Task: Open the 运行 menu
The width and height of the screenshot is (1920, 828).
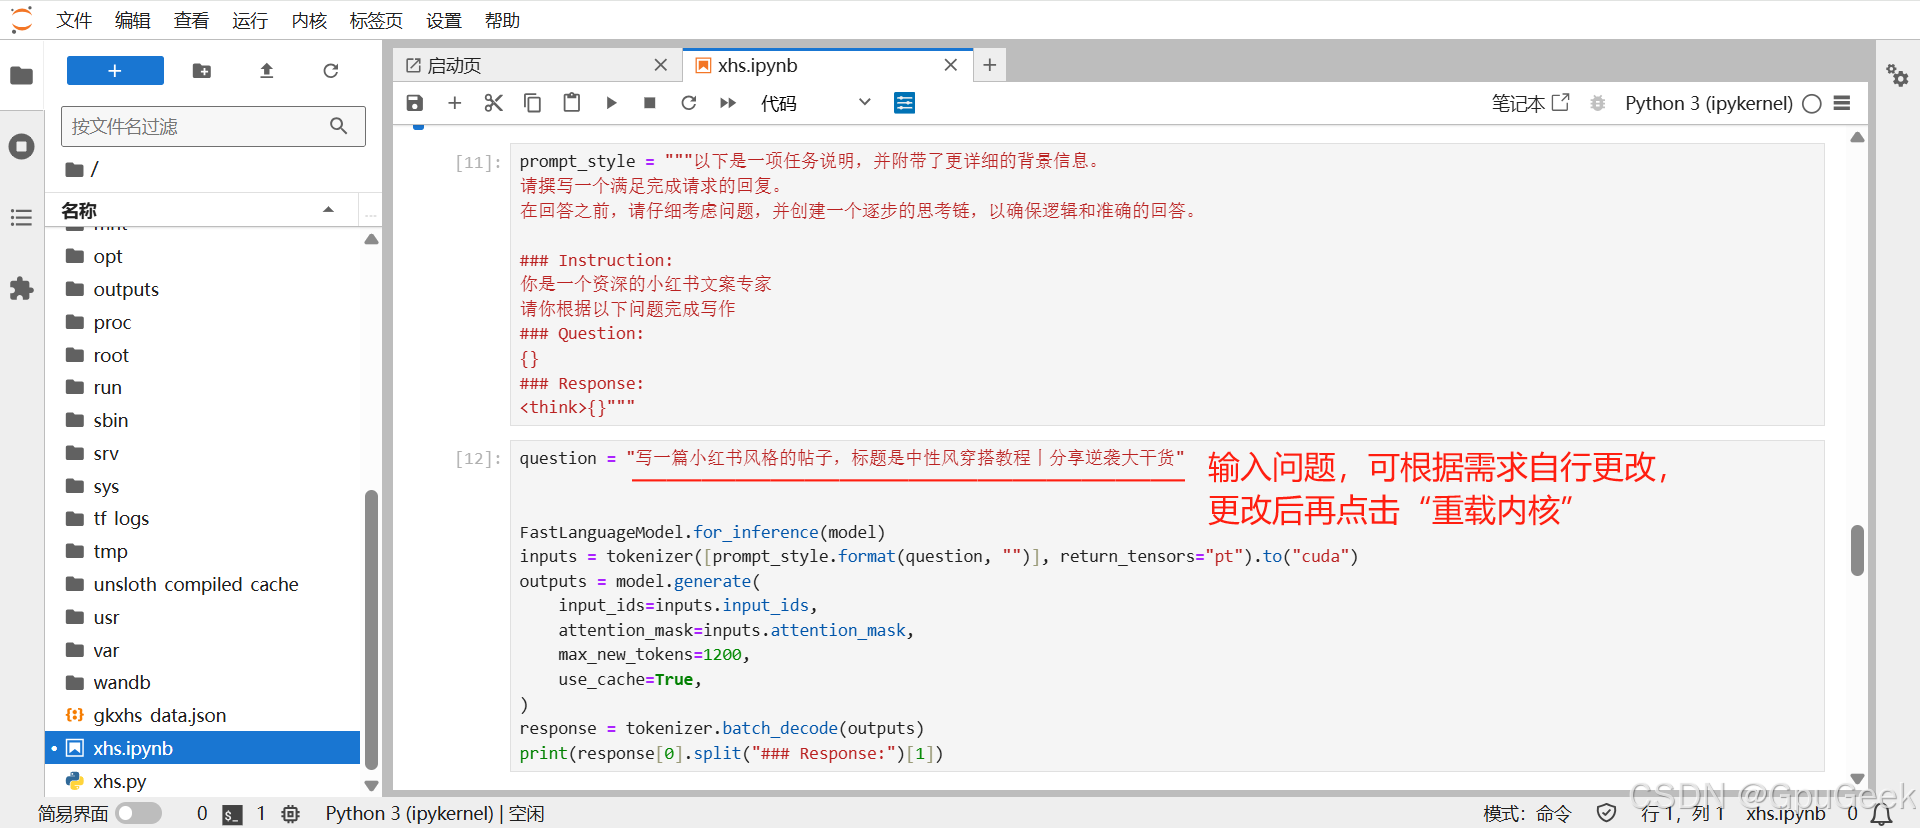Action: click(250, 20)
